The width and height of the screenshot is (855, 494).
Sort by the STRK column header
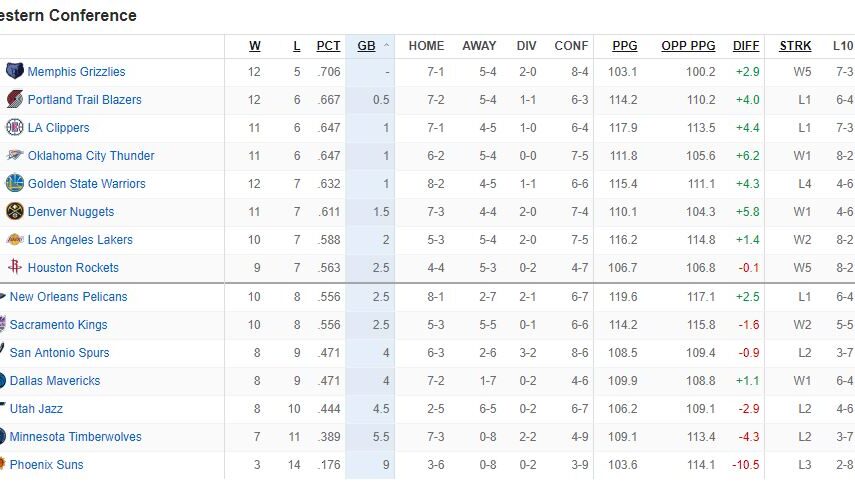[796, 46]
